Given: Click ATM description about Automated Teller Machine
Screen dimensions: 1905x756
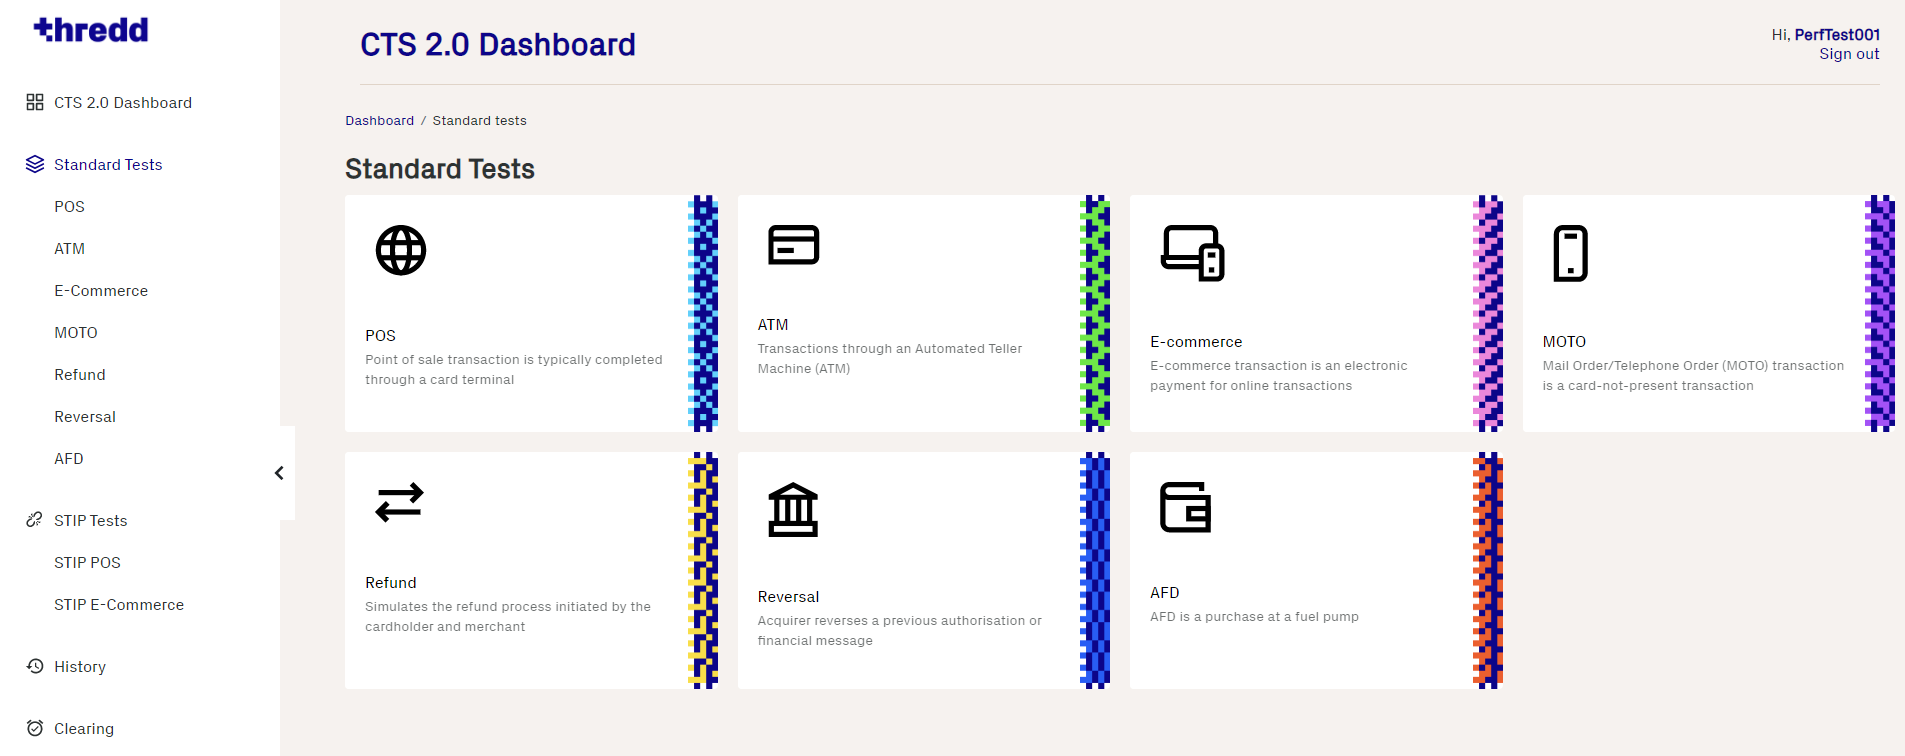Looking at the screenshot, I should point(890,358).
